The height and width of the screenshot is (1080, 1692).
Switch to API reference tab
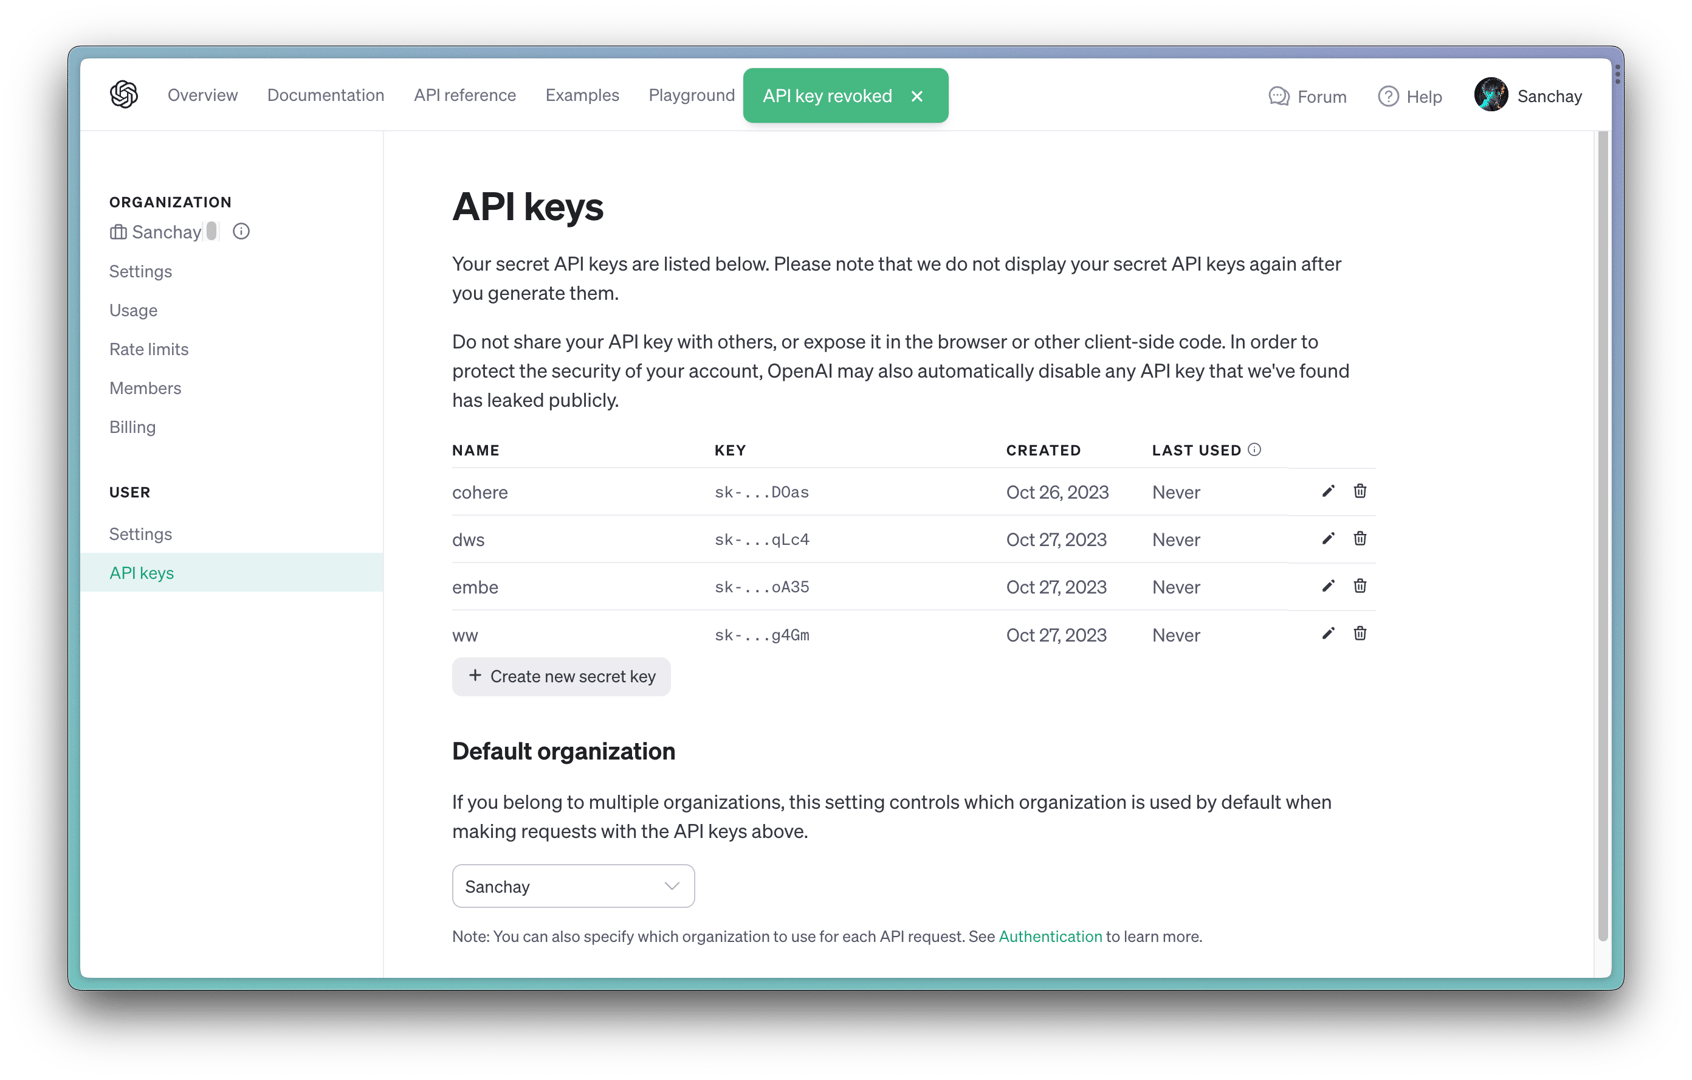(x=465, y=95)
